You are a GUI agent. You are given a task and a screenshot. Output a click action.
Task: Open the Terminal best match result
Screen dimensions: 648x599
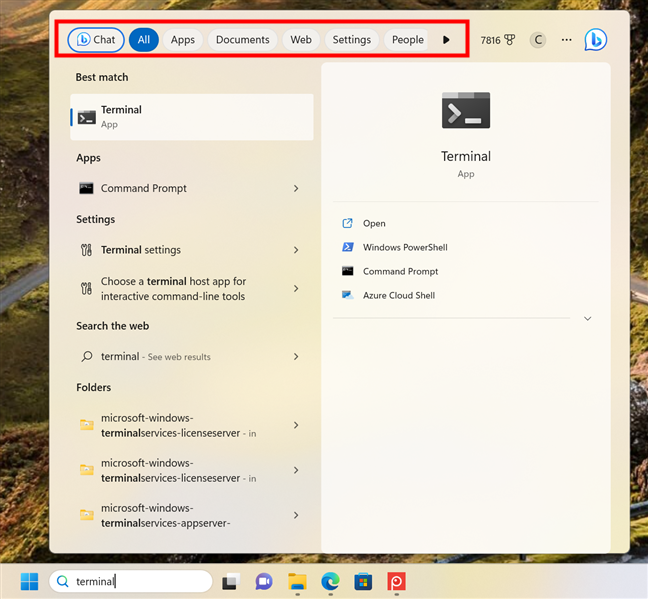(192, 117)
